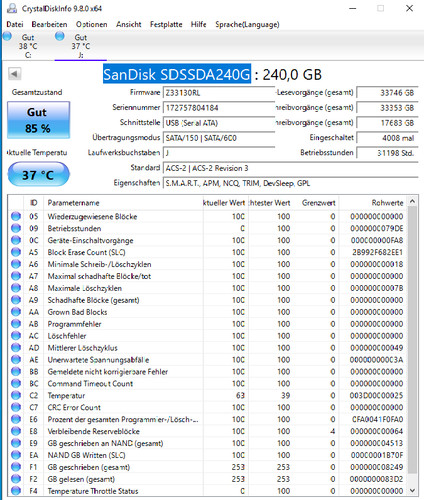Viewport: 424px width, 500px height.
Task: Click the status icon for Maximal schadhafte Blöcke/tot
Action: pyautogui.click(x=16, y=276)
